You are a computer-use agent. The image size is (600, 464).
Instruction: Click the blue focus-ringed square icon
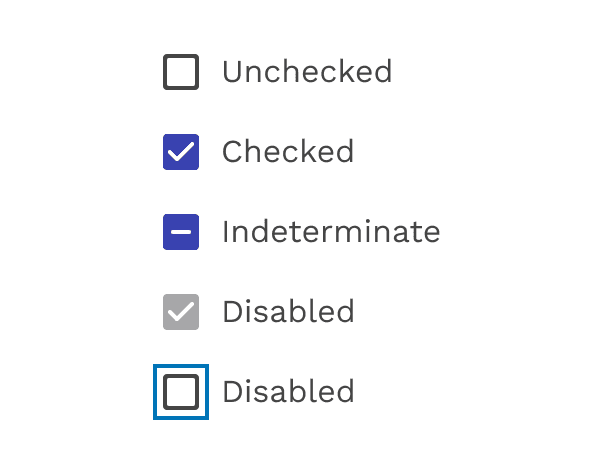[x=181, y=392]
